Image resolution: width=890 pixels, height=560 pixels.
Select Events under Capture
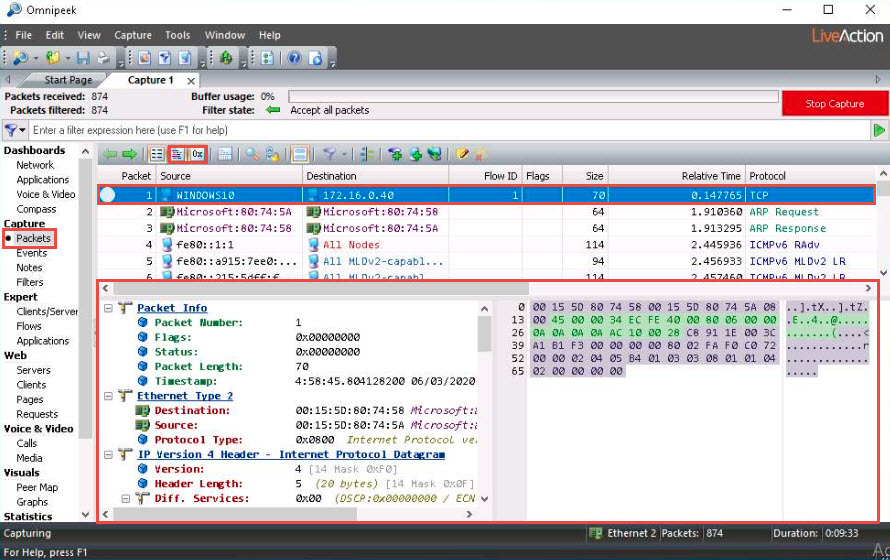tap(31, 253)
